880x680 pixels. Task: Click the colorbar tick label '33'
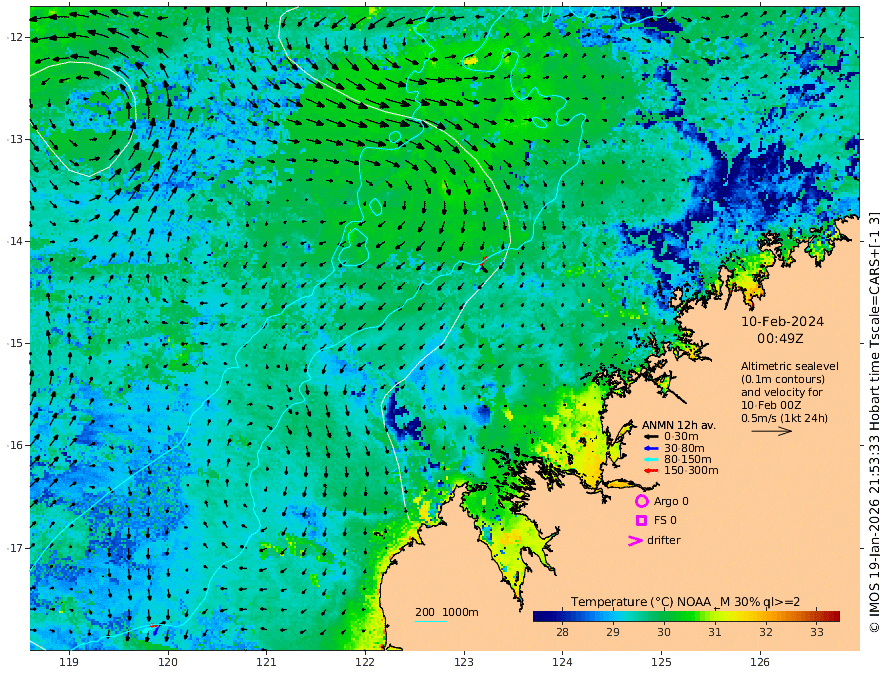click(817, 632)
